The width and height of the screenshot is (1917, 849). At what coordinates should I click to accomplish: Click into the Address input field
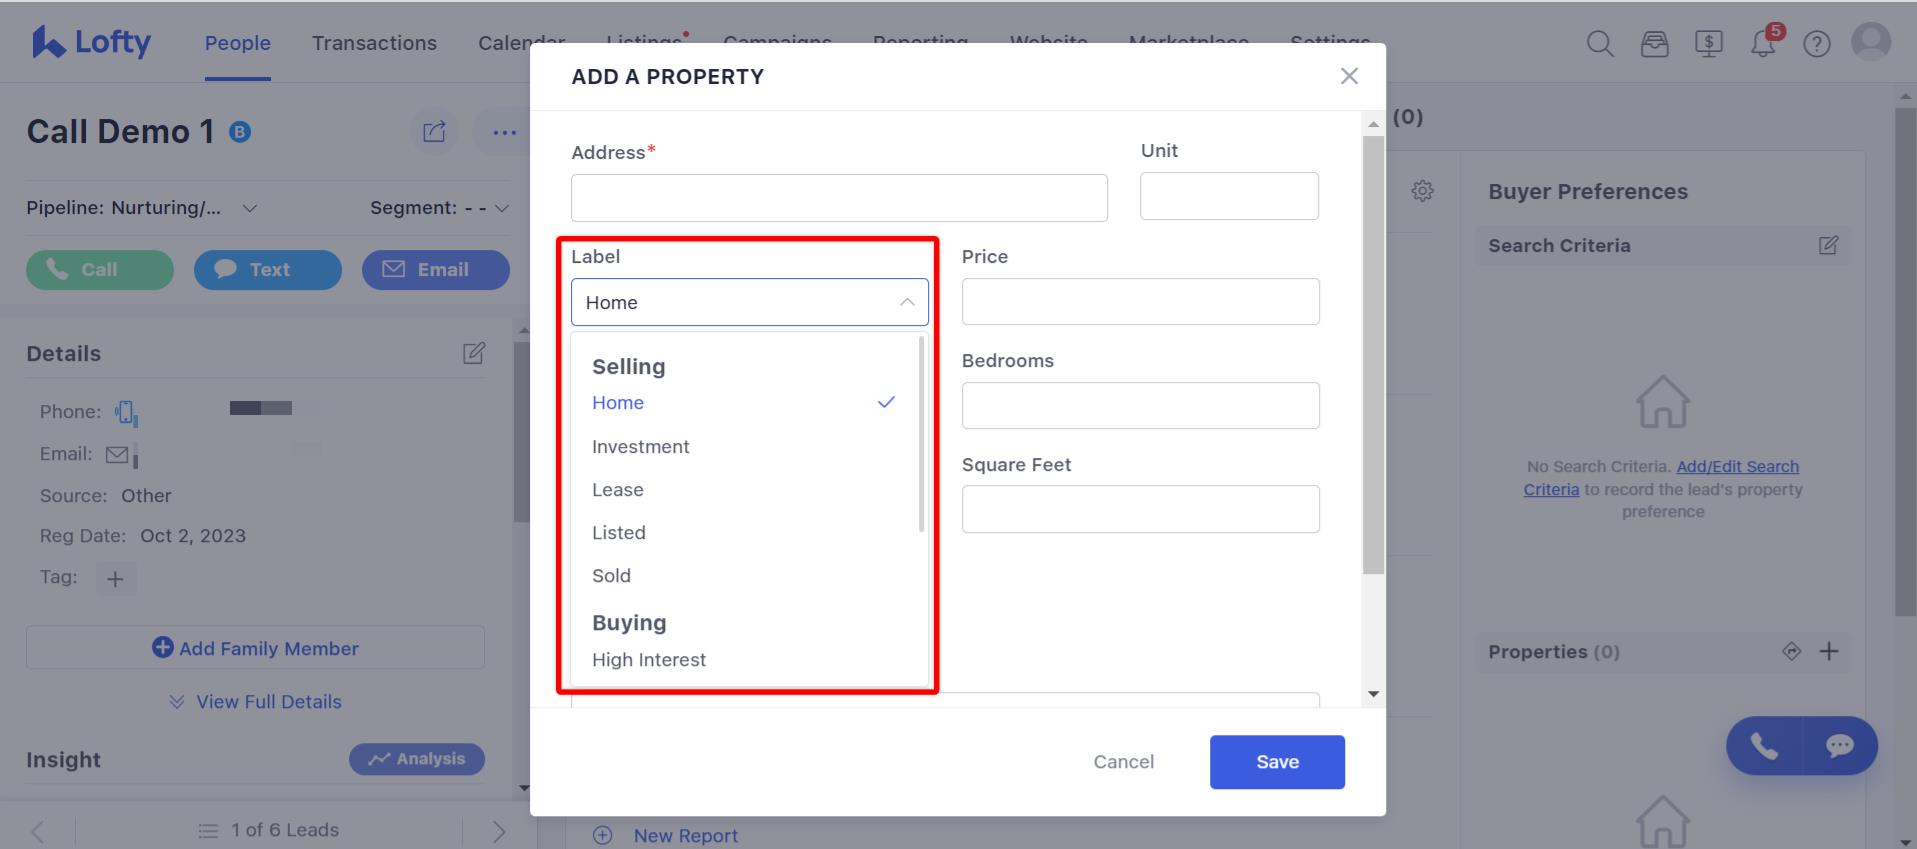click(x=839, y=198)
